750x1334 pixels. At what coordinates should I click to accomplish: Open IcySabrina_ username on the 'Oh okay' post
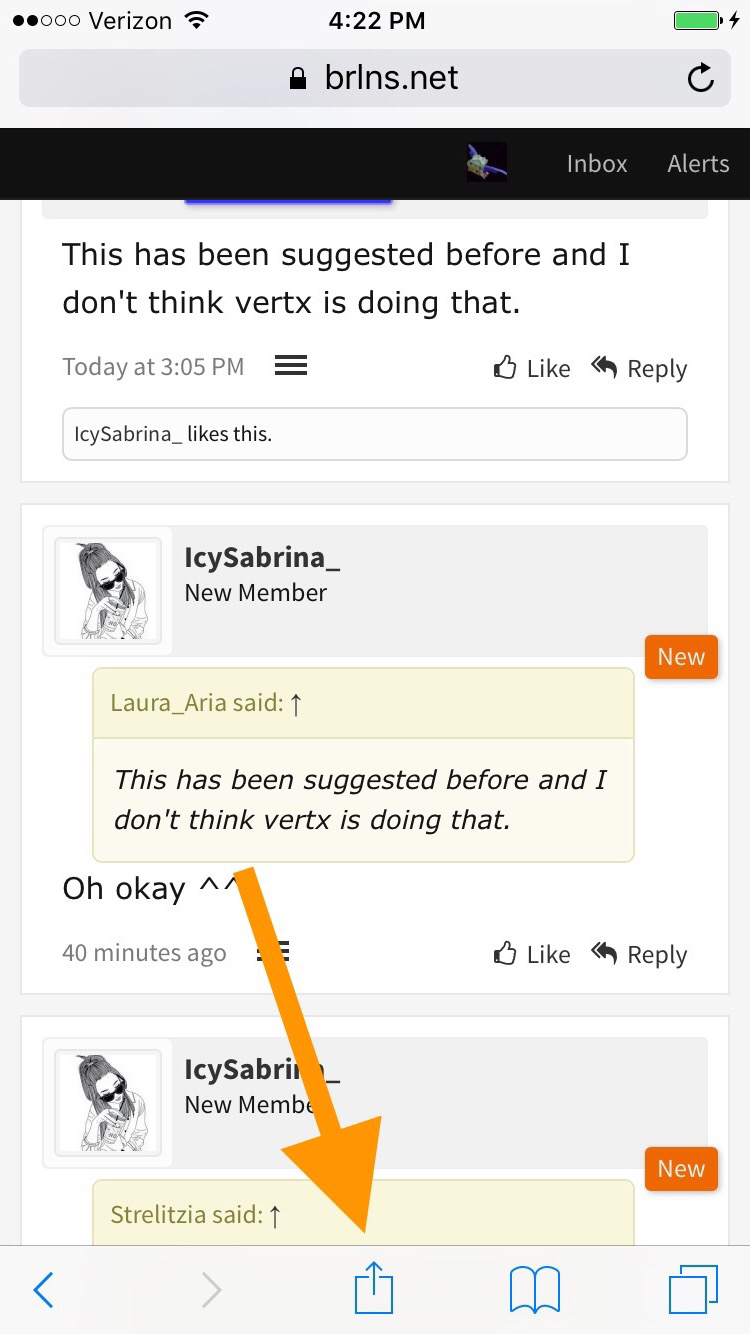click(262, 557)
